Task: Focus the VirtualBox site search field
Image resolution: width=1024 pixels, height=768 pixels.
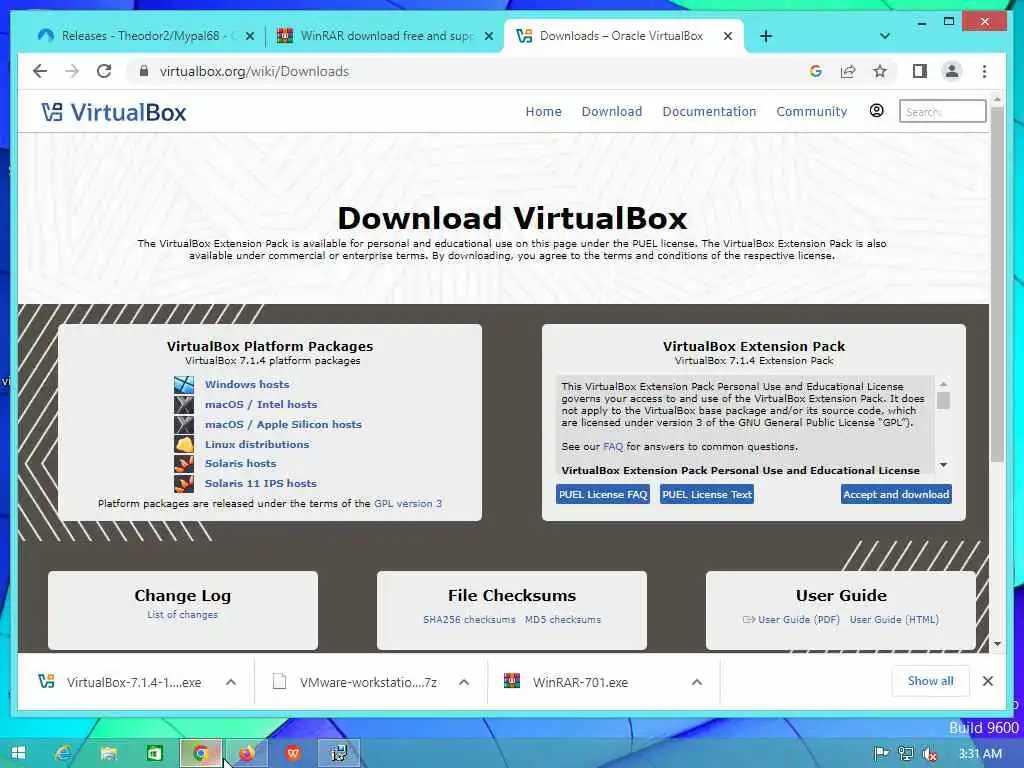Action: click(942, 112)
